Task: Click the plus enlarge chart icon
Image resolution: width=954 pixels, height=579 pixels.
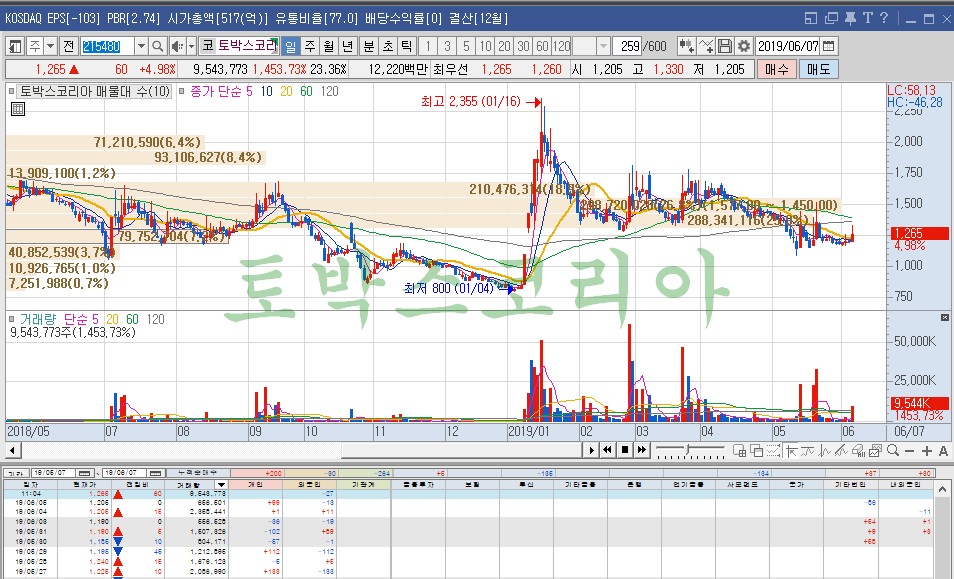Action: coord(927,451)
